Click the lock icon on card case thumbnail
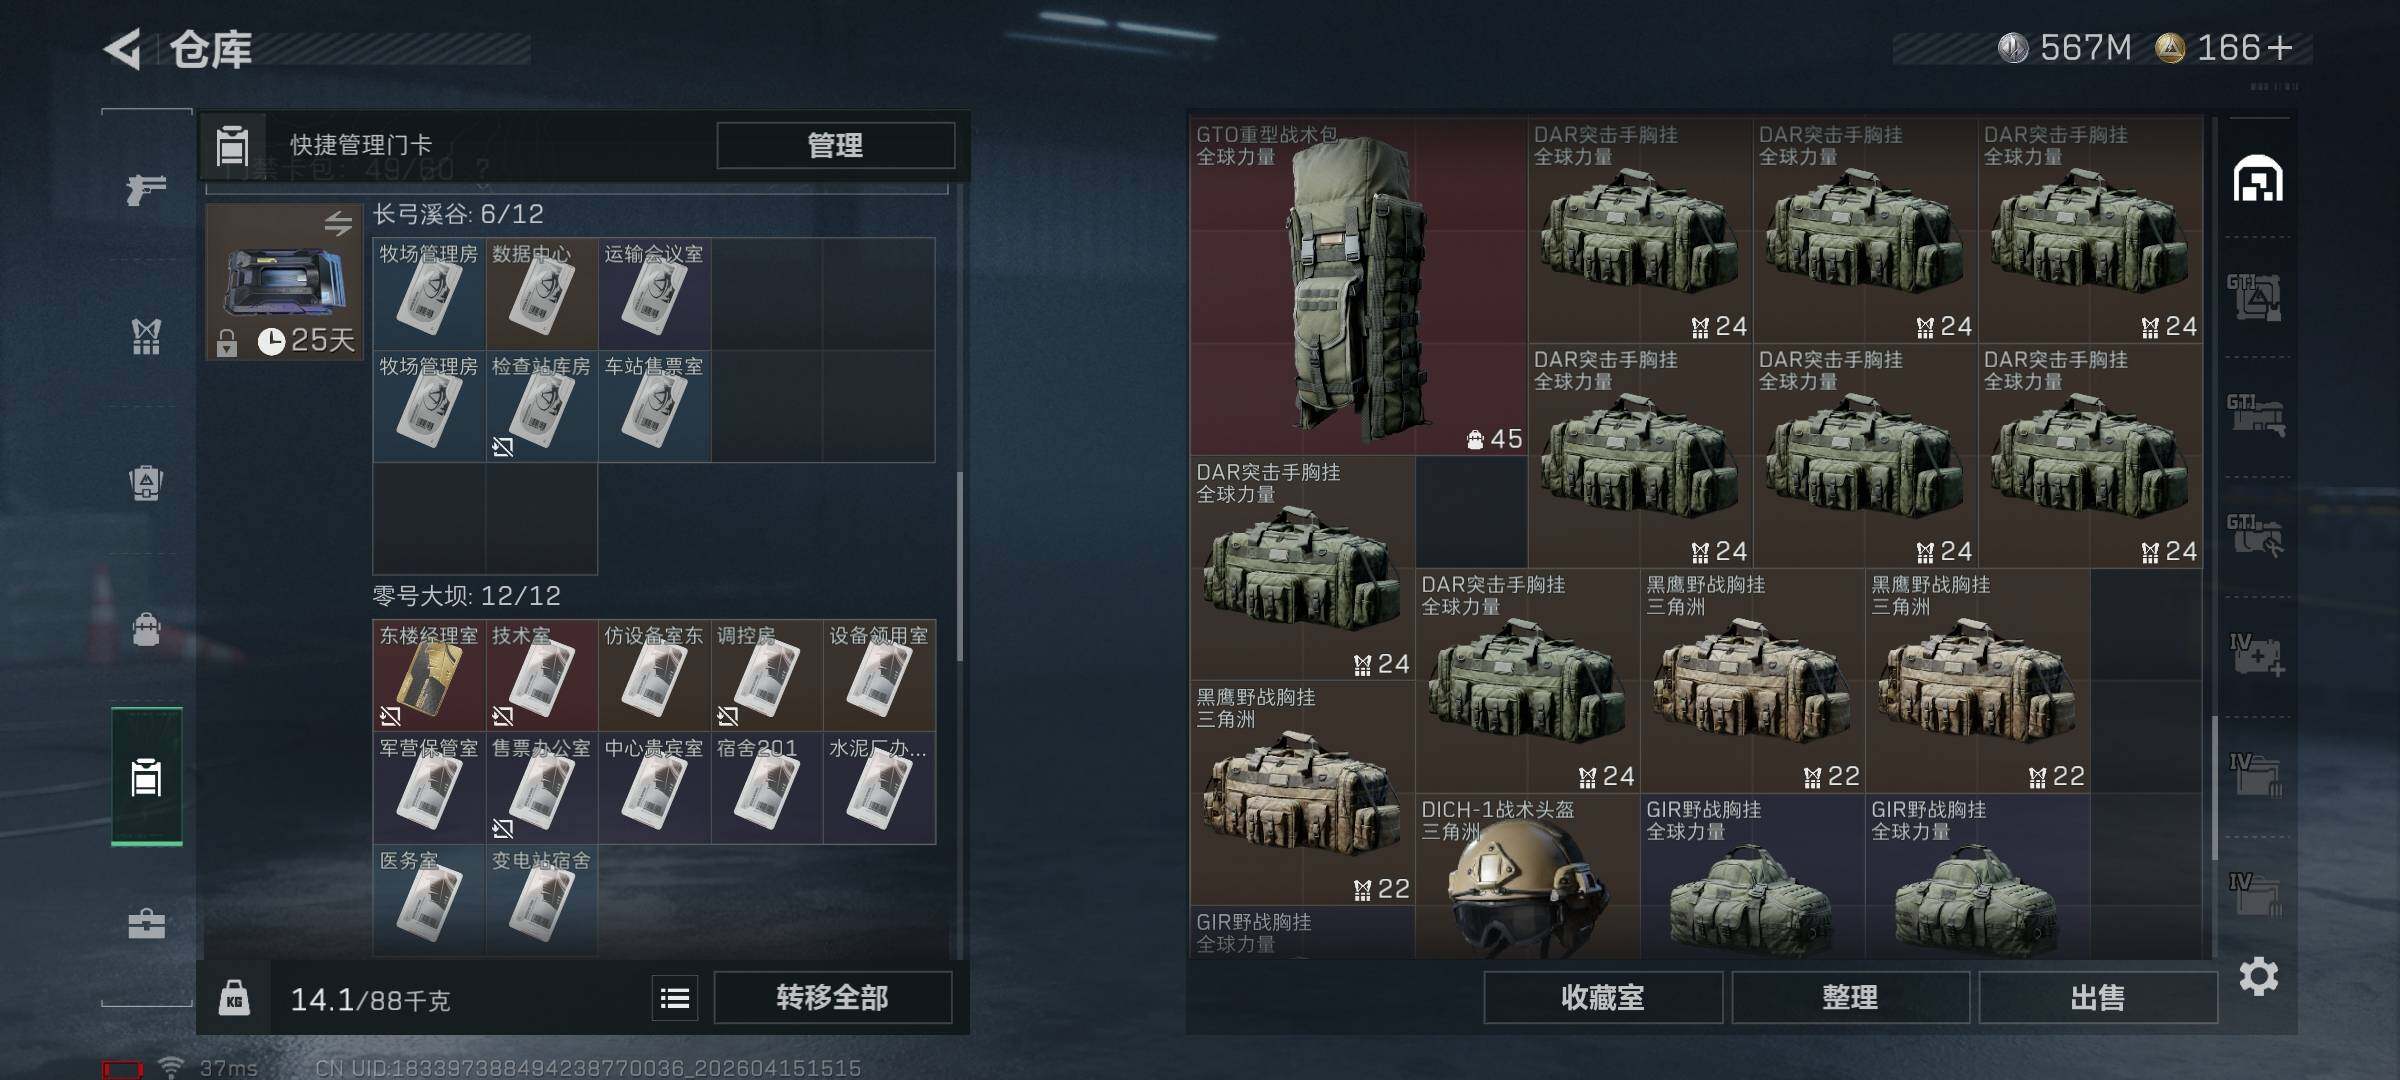Image resolution: width=2400 pixels, height=1080 pixels. (227, 343)
